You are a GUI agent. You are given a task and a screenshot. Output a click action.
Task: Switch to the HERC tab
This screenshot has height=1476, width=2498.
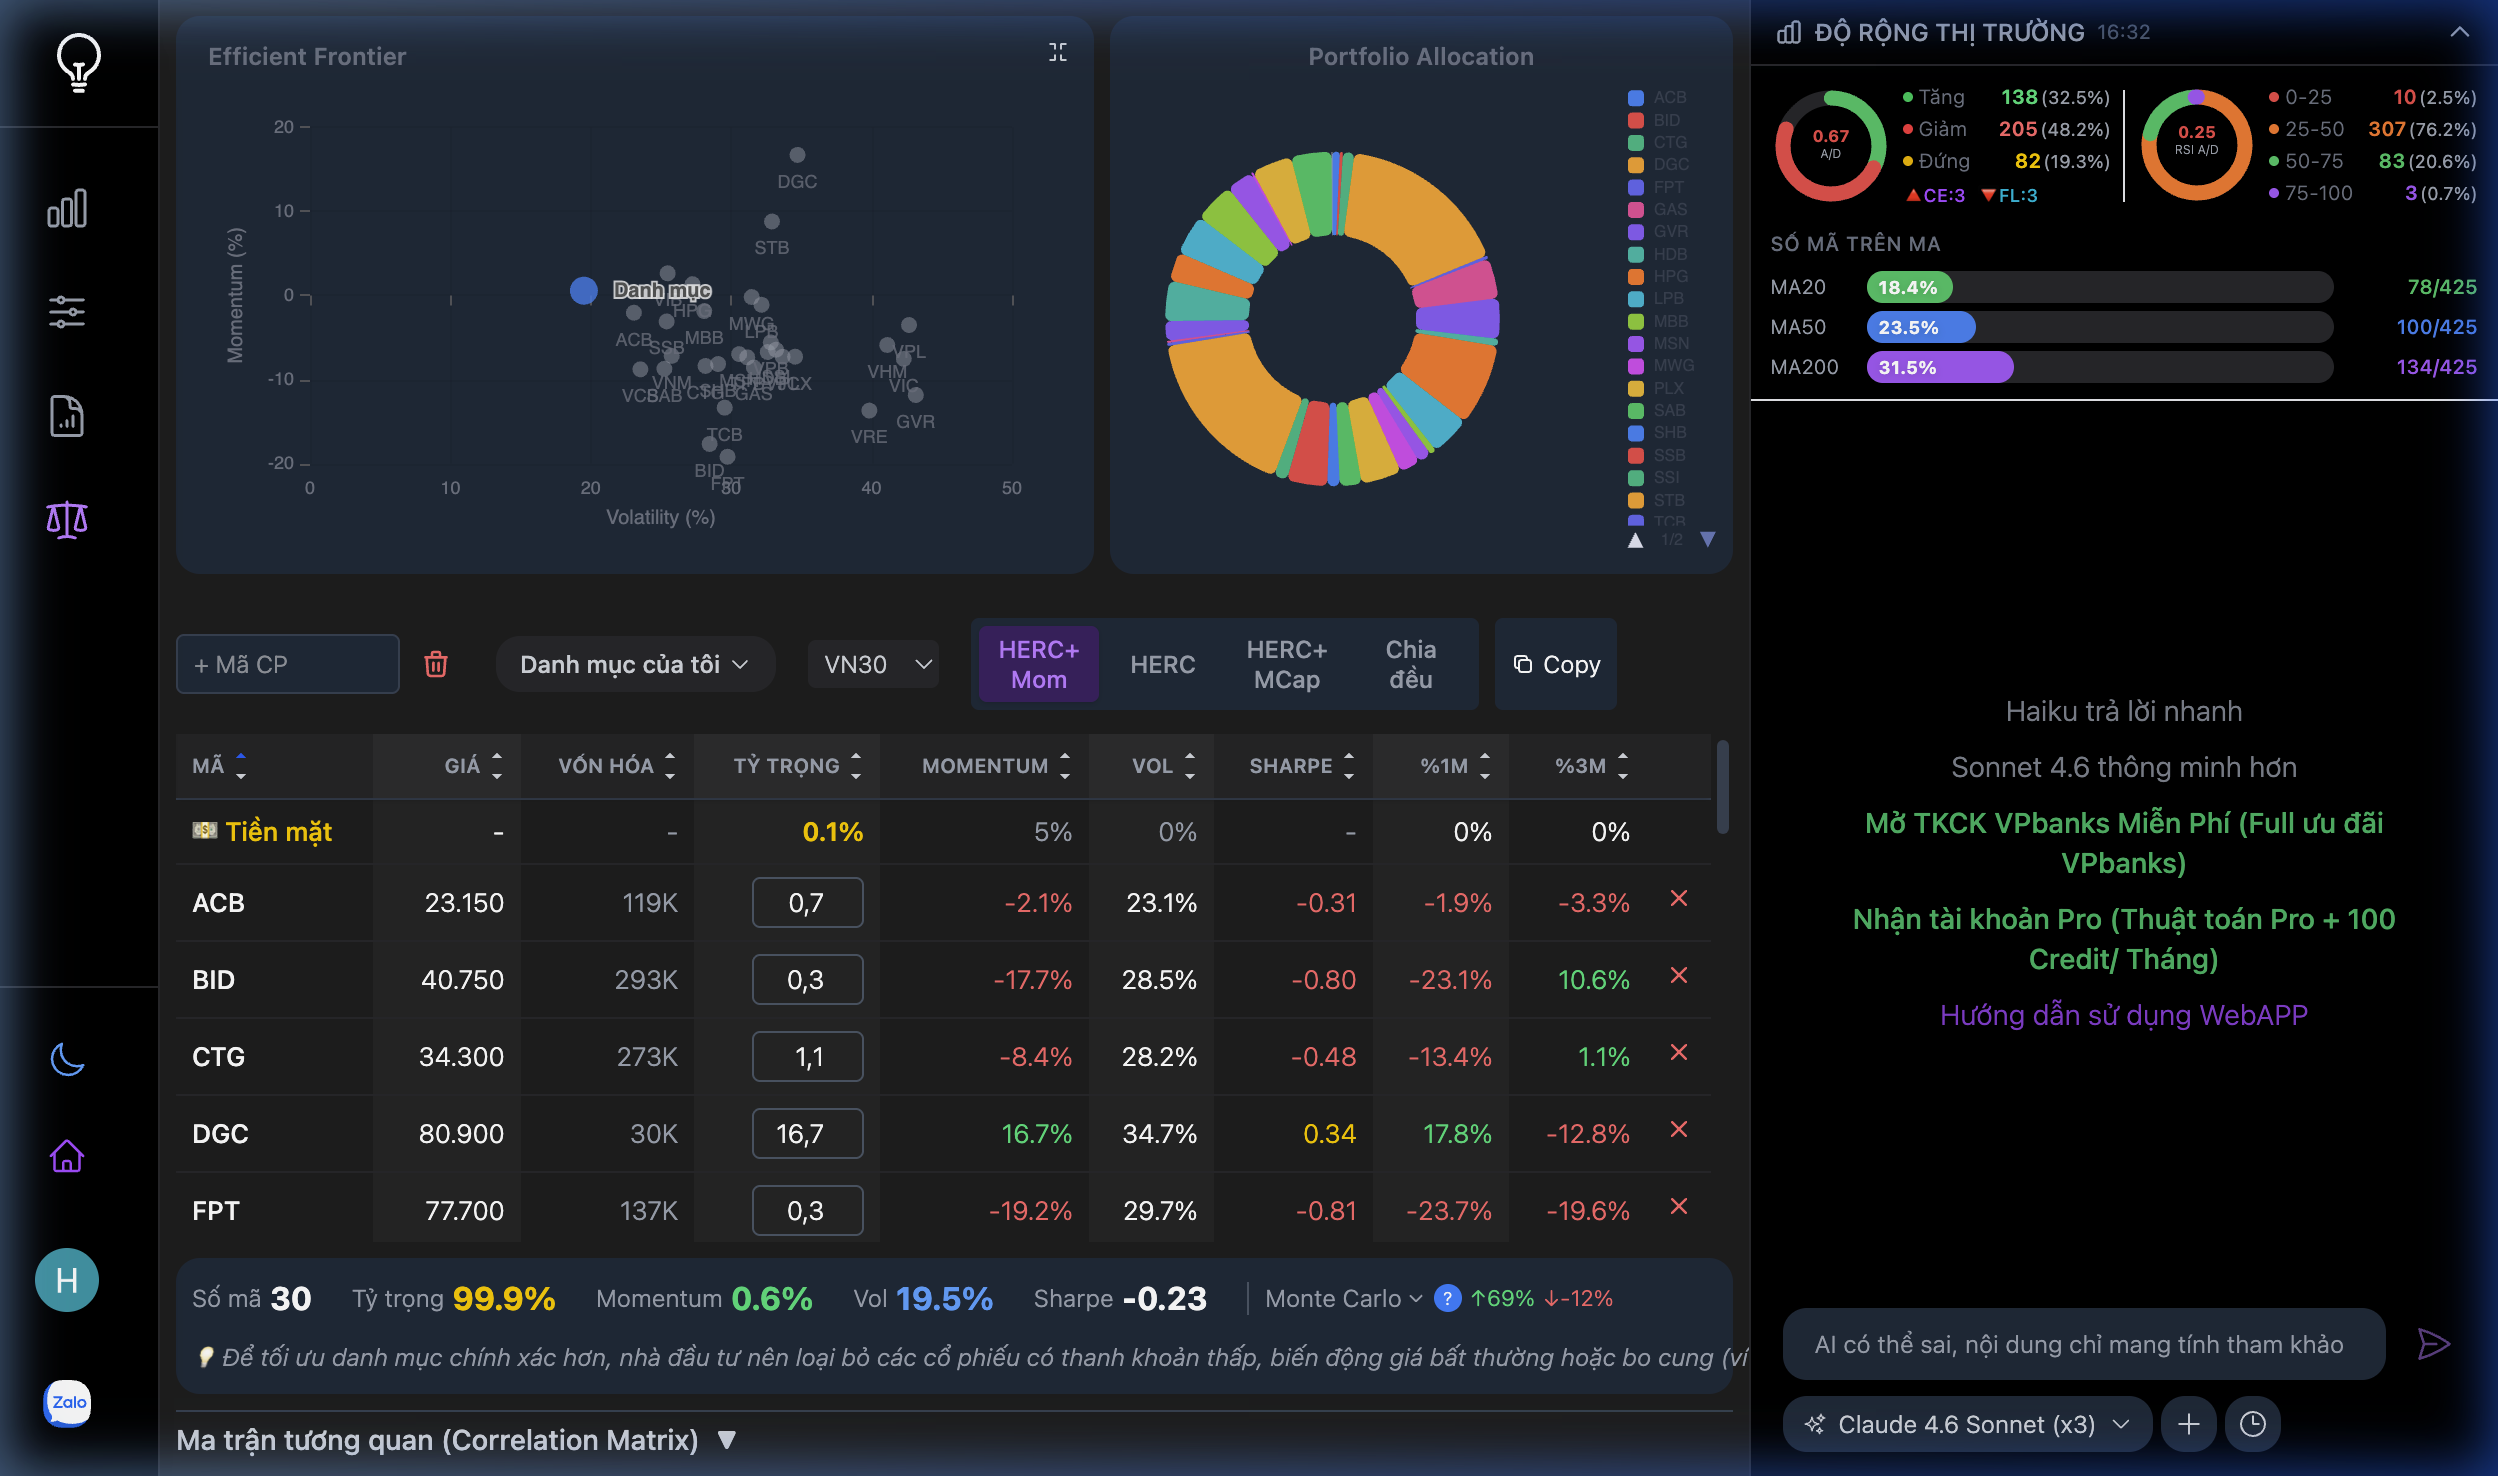1162,664
